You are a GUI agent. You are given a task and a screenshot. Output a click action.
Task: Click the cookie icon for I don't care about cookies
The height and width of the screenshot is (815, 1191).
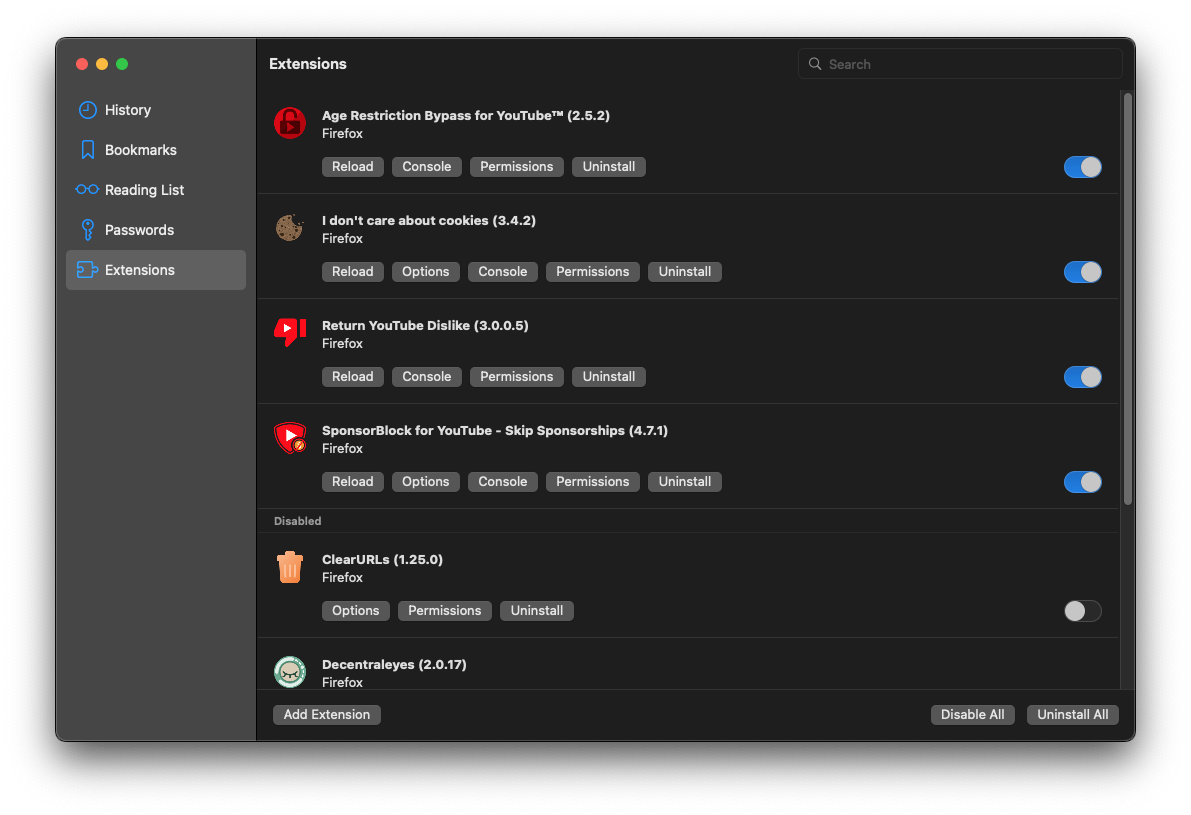(x=290, y=228)
